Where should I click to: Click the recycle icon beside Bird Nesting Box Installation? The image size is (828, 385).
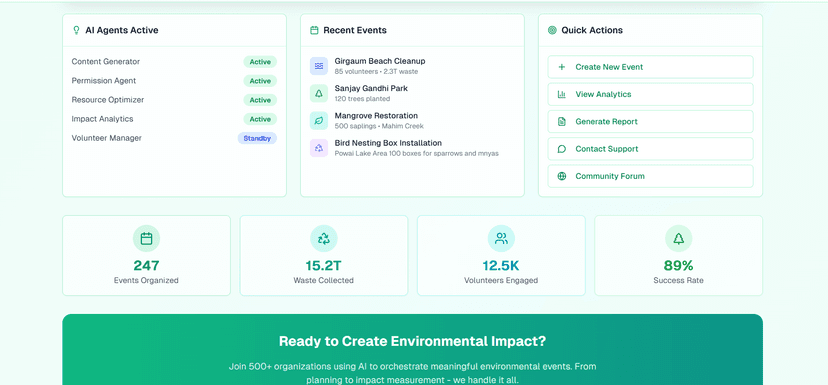(x=318, y=148)
